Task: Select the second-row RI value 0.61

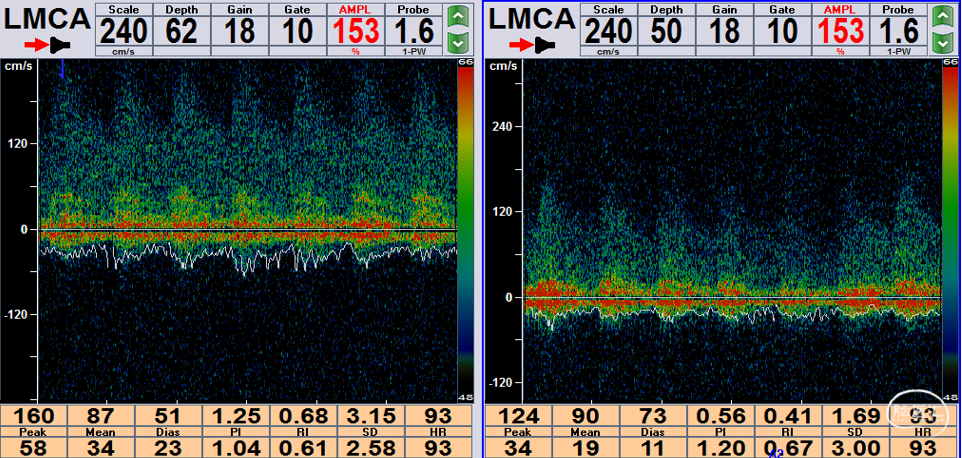Action: tap(302, 447)
